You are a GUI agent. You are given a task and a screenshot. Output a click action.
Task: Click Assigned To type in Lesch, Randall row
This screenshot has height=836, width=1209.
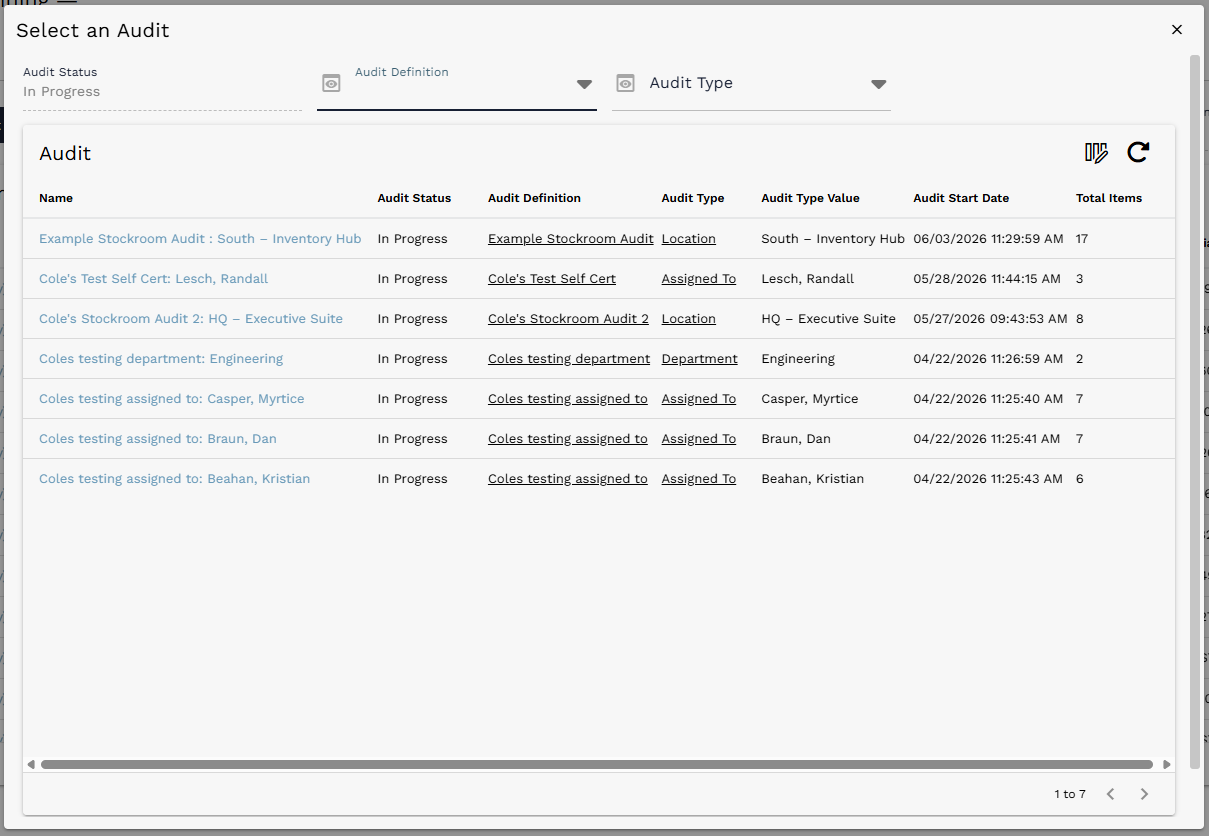(699, 279)
